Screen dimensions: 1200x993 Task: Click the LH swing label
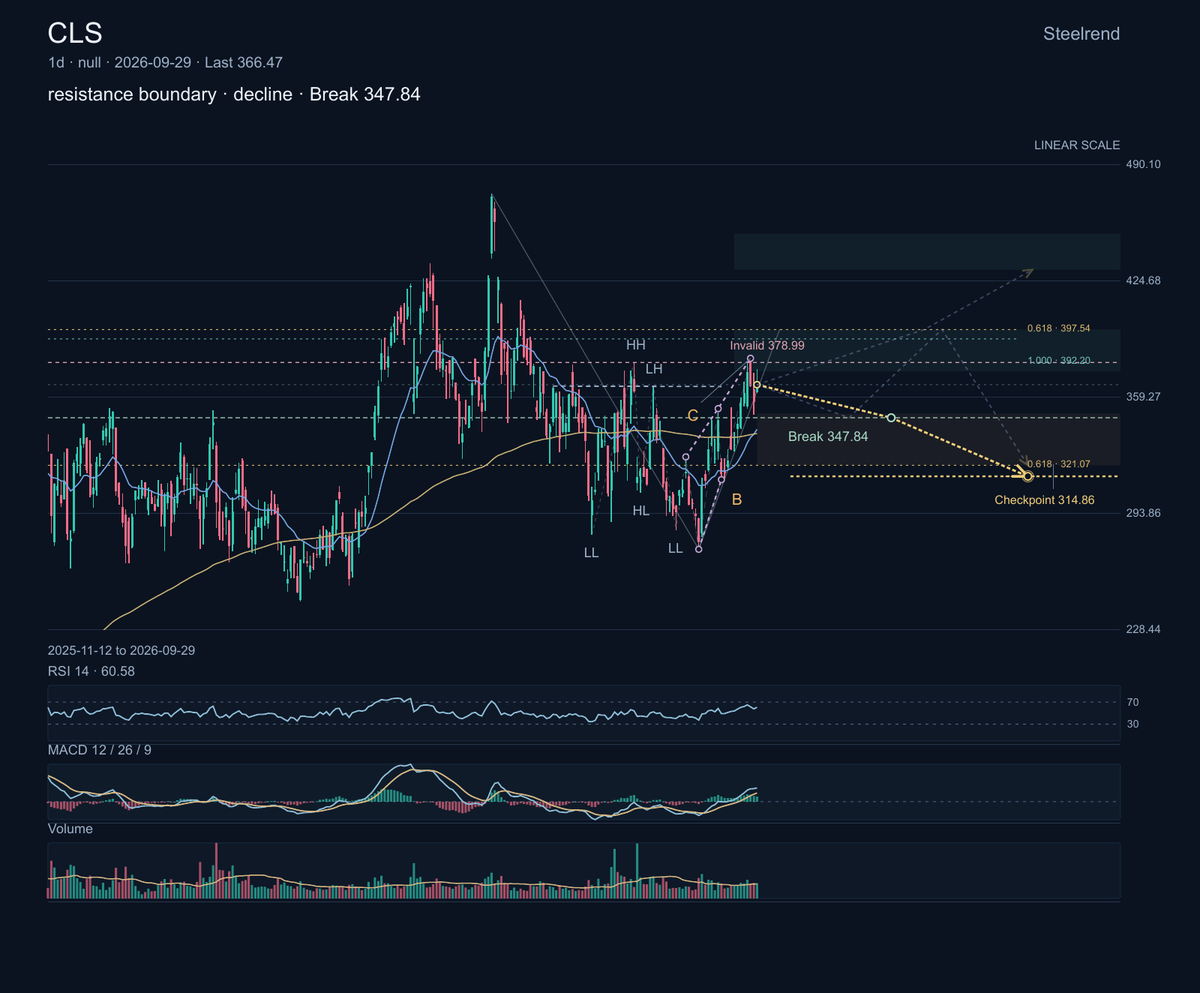[654, 369]
